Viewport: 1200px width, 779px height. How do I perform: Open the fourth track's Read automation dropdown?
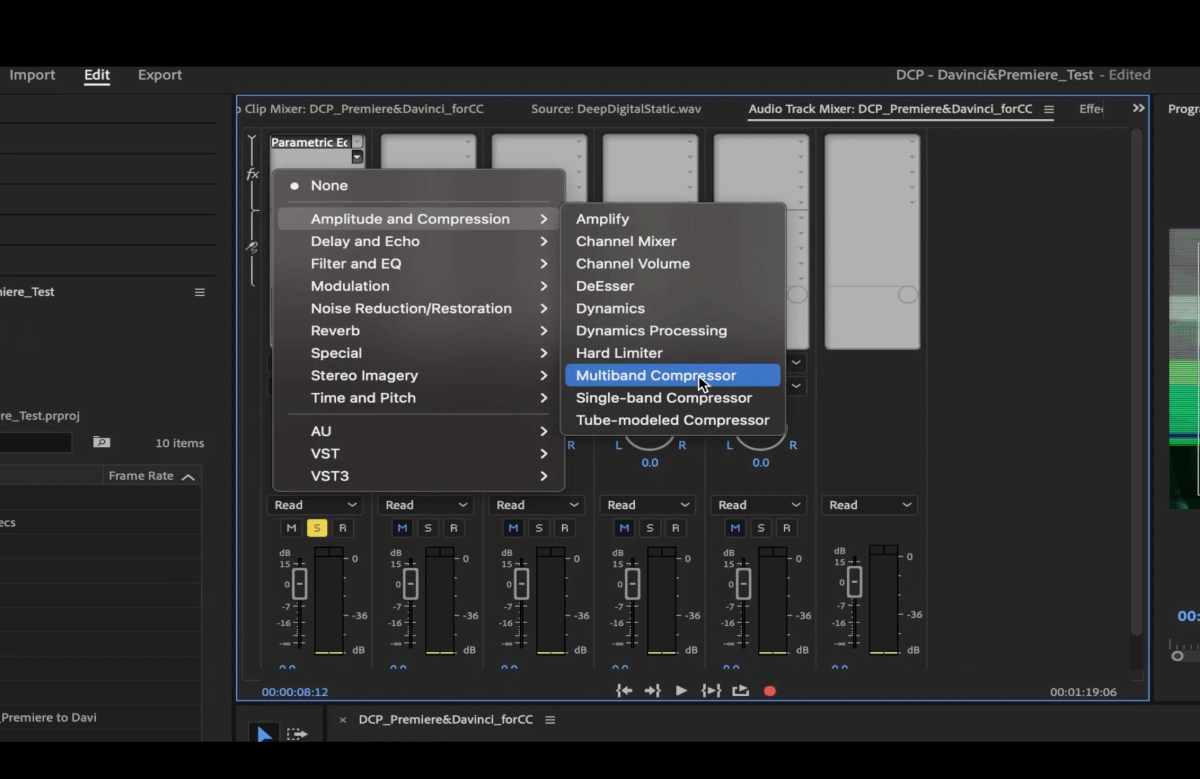coord(647,505)
